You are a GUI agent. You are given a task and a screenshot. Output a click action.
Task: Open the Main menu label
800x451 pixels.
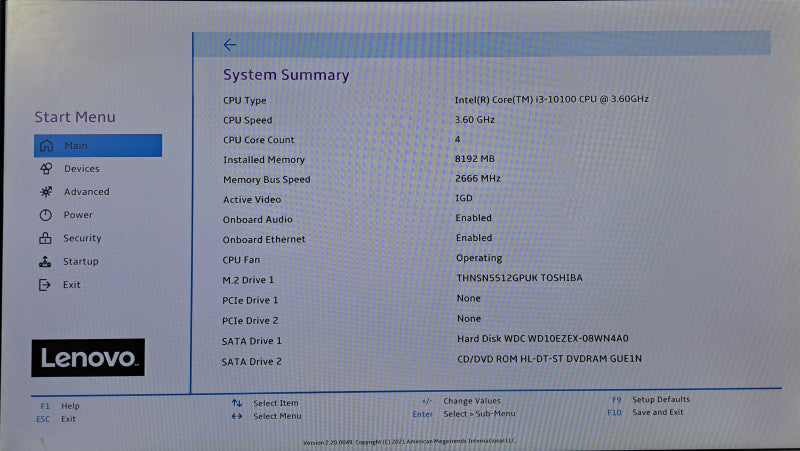point(76,145)
